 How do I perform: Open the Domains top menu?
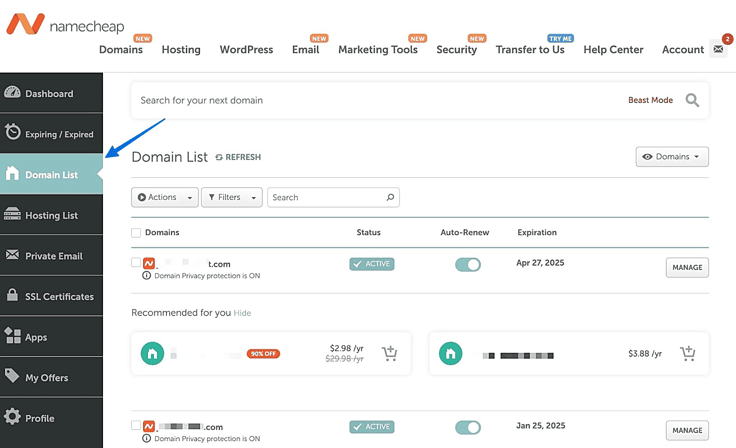click(x=121, y=49)
